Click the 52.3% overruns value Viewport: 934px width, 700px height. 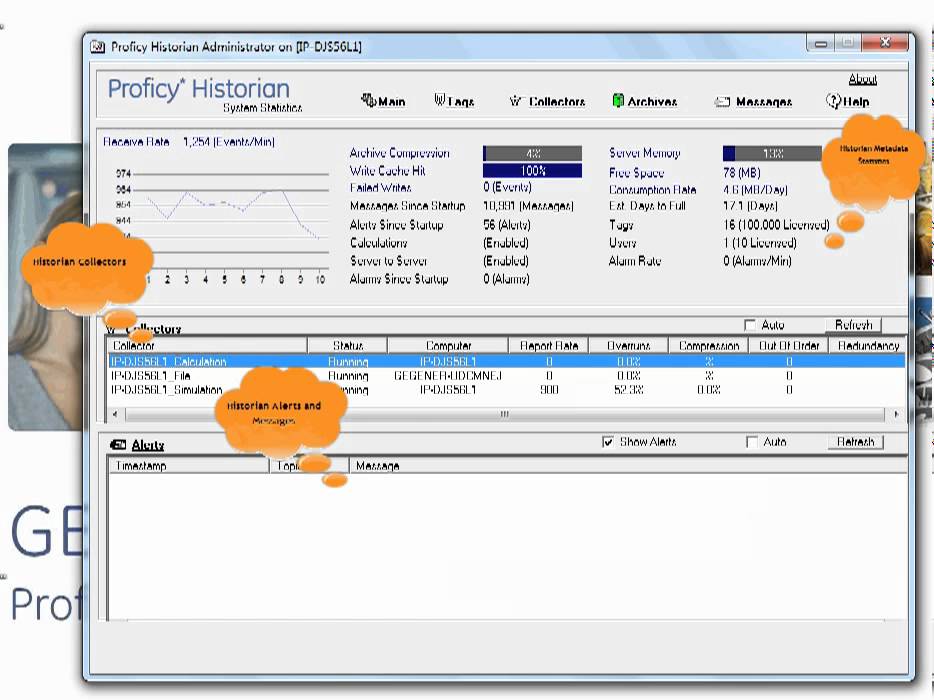628,390
